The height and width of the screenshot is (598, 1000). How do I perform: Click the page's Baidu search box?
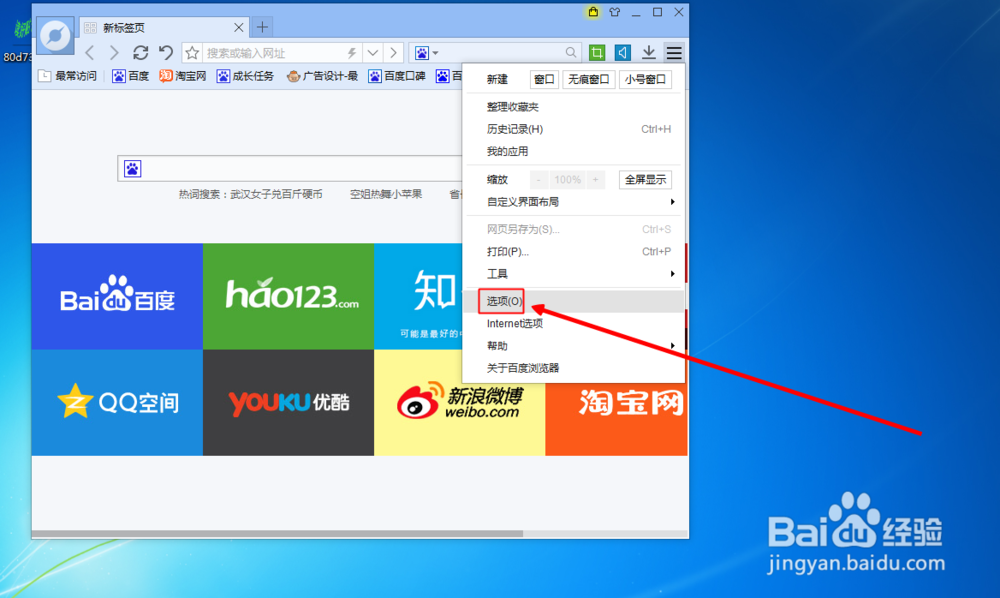click(x=290, y=168)
